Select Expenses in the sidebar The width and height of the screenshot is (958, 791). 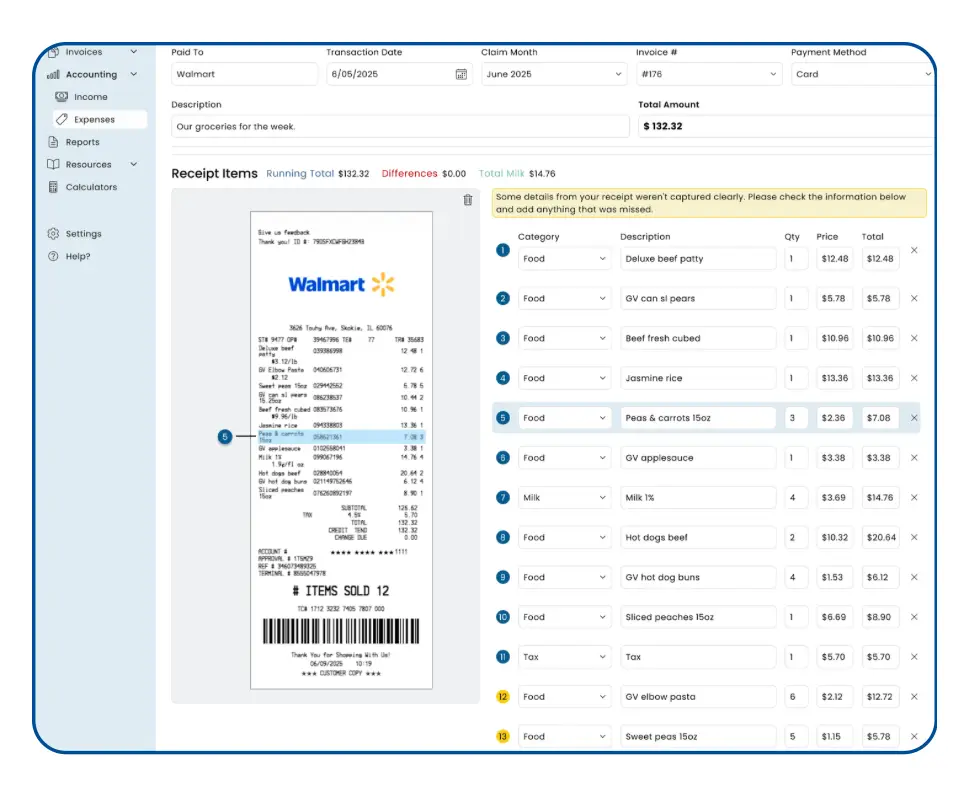[94, 119]
